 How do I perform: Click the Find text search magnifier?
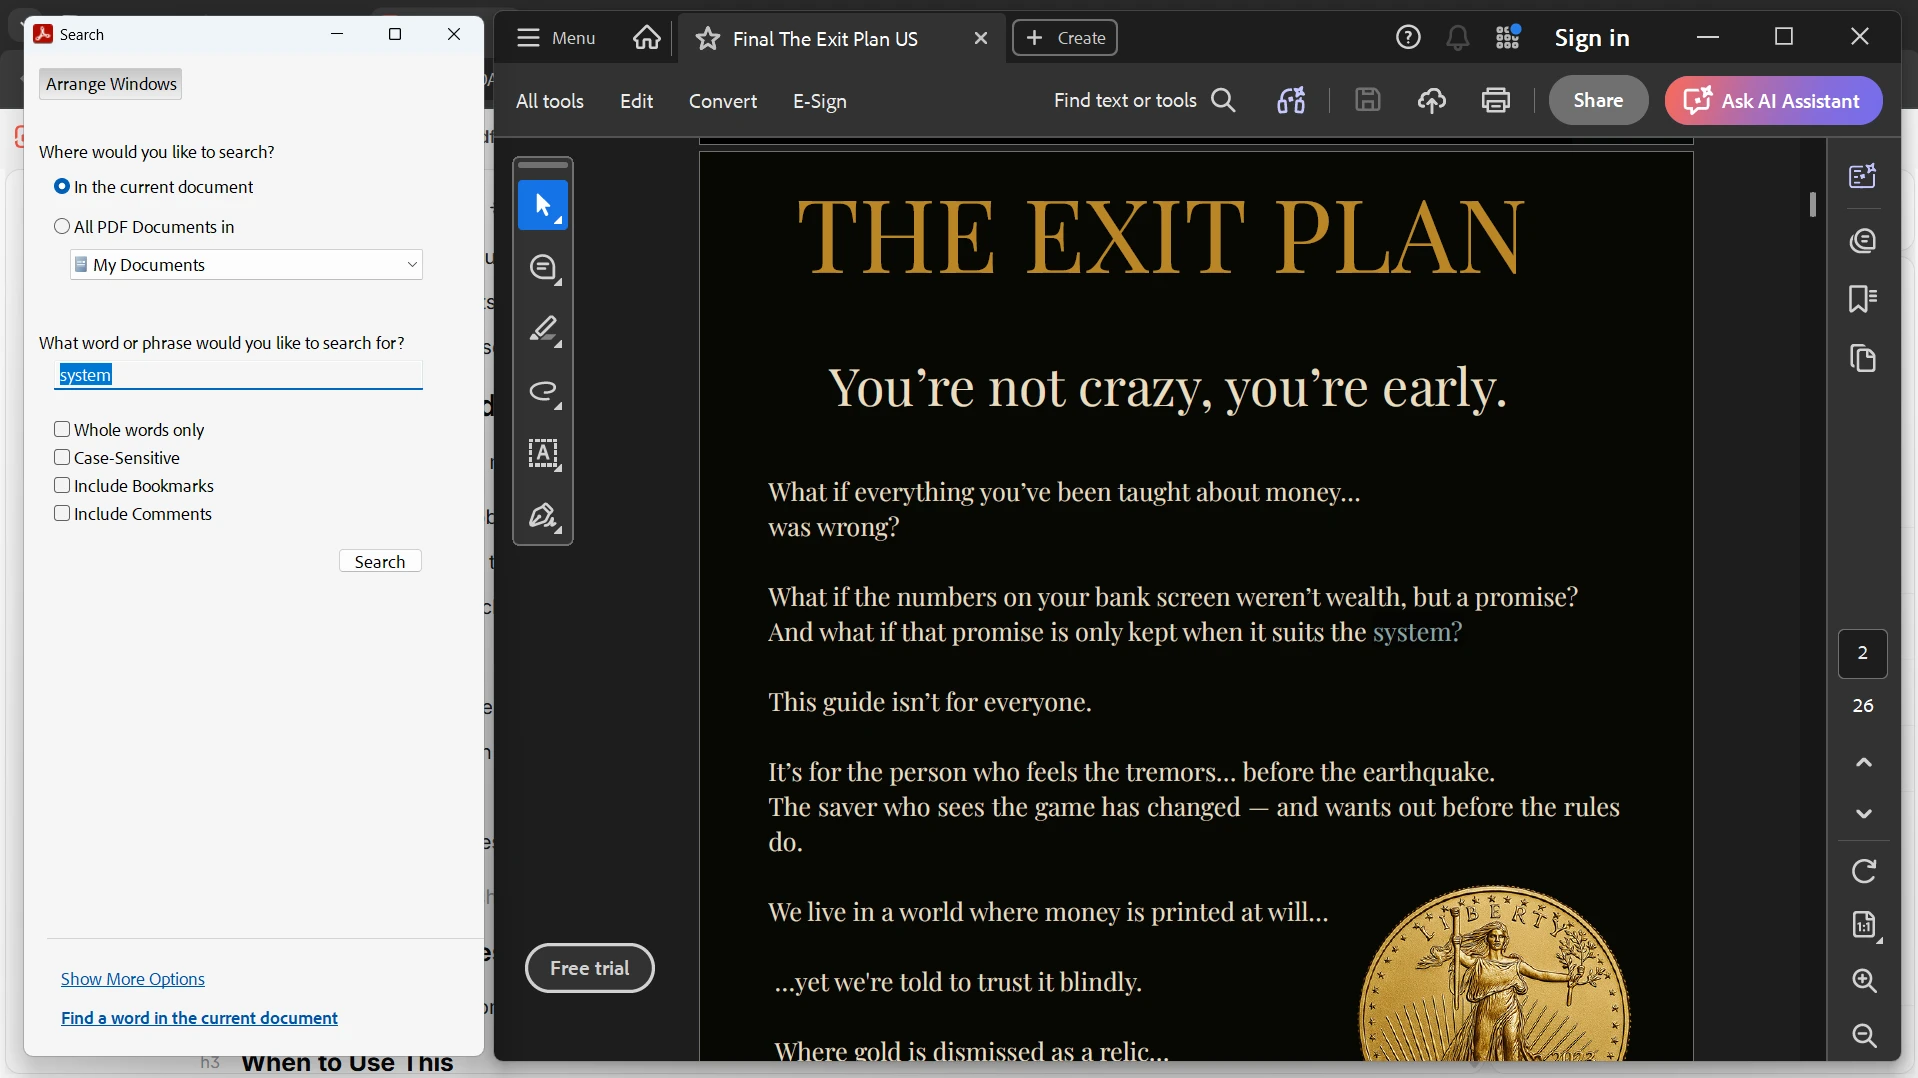(1224, 101)
